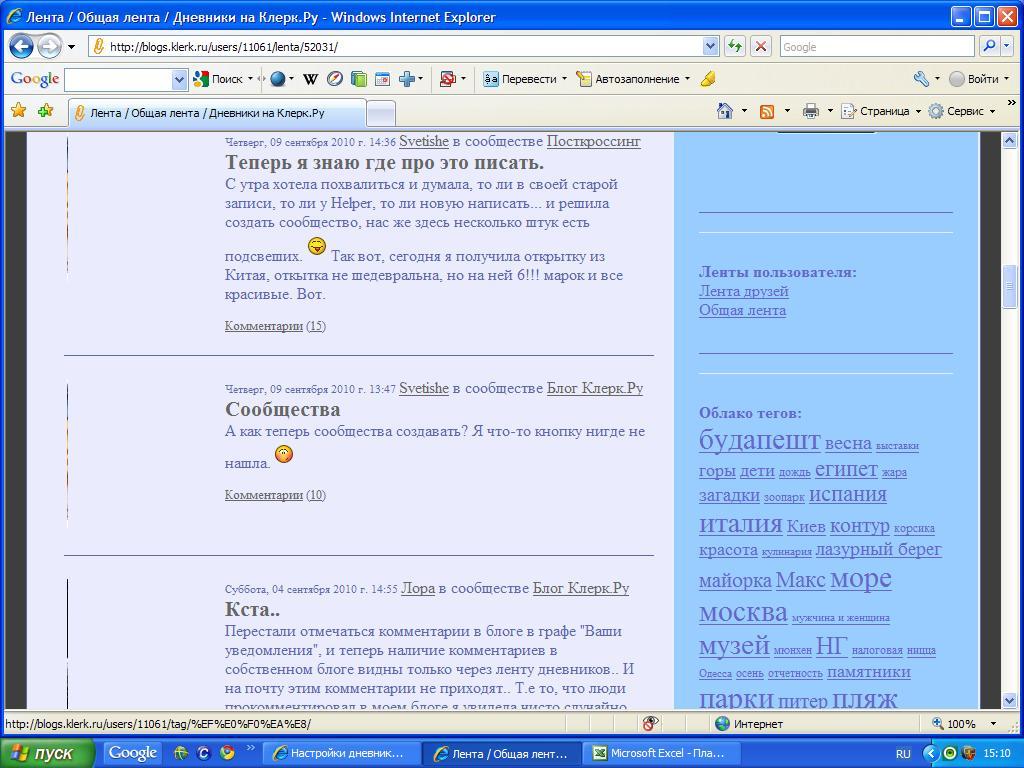Select the москва tag

743,613
